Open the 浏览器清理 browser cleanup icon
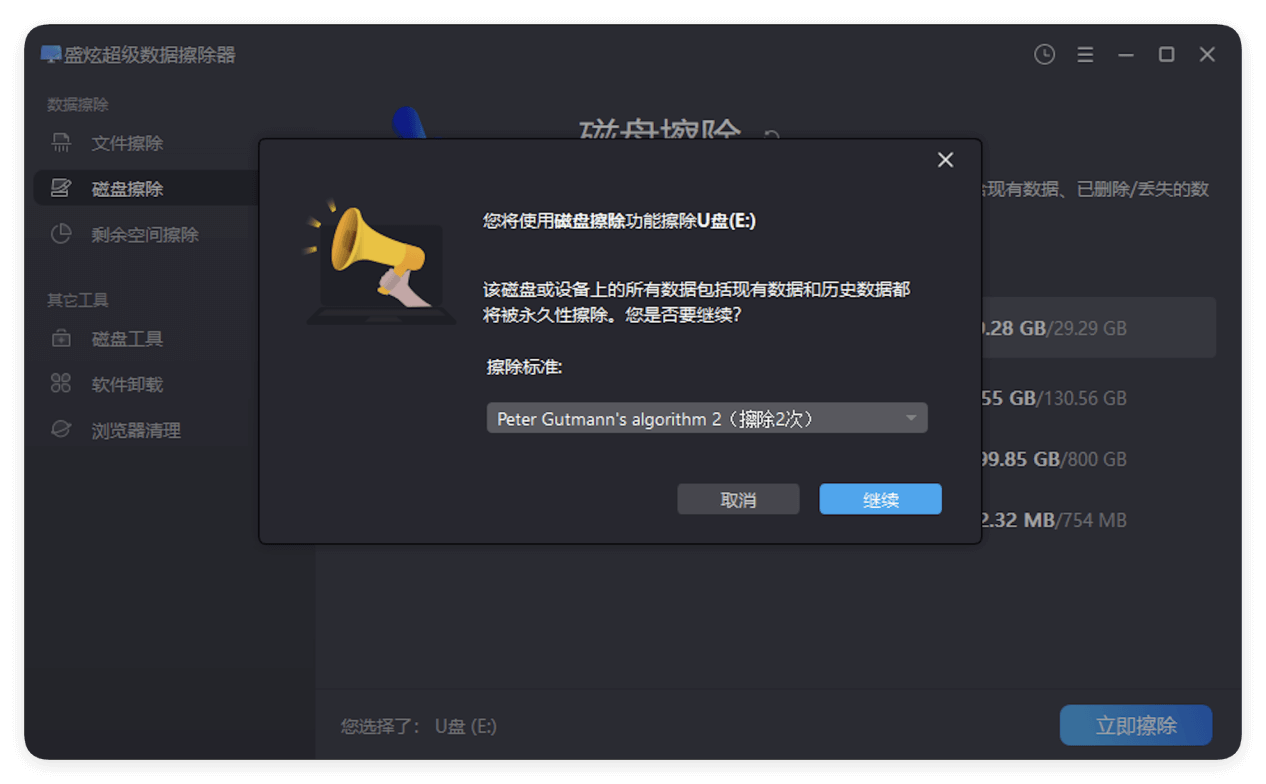Viewport: 1266px width, 784px height. click(x=61, y=429)
